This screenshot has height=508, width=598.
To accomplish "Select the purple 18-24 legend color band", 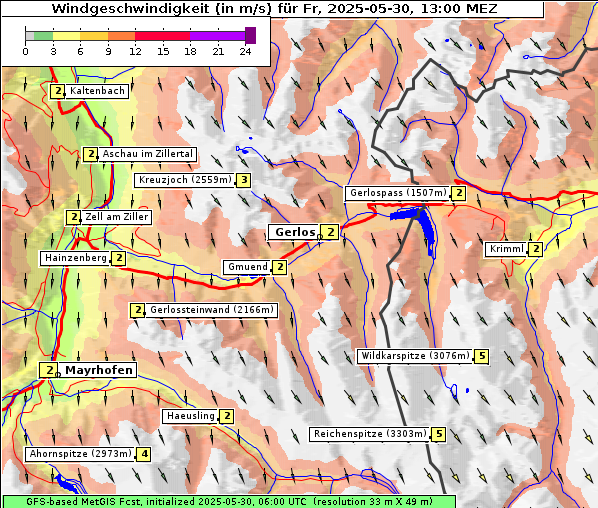I will (x=217, y=36).
